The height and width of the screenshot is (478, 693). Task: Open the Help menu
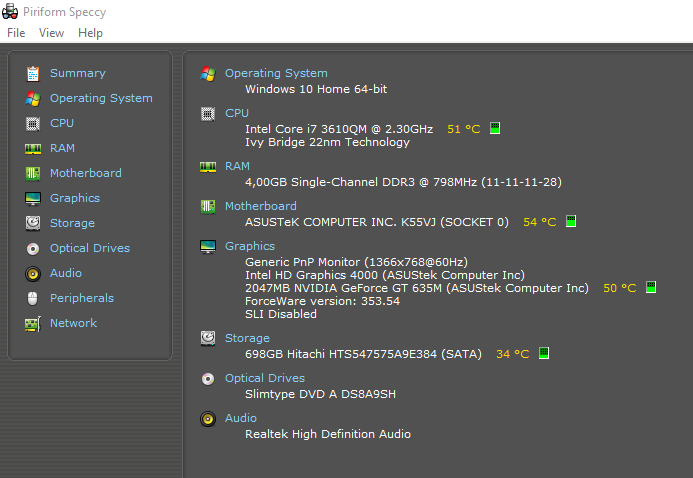(x=90, y=33)
